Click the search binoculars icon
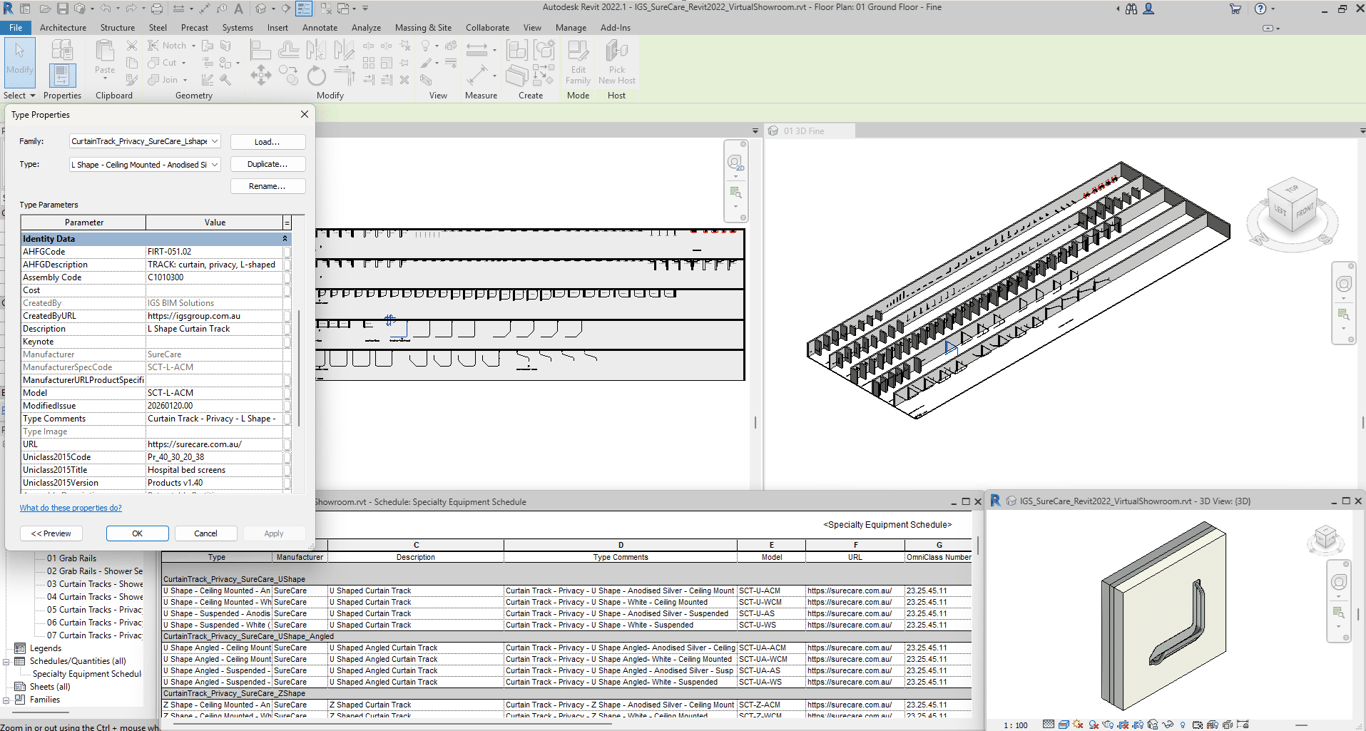1366x731 pixels. (x=1131, y=9)
